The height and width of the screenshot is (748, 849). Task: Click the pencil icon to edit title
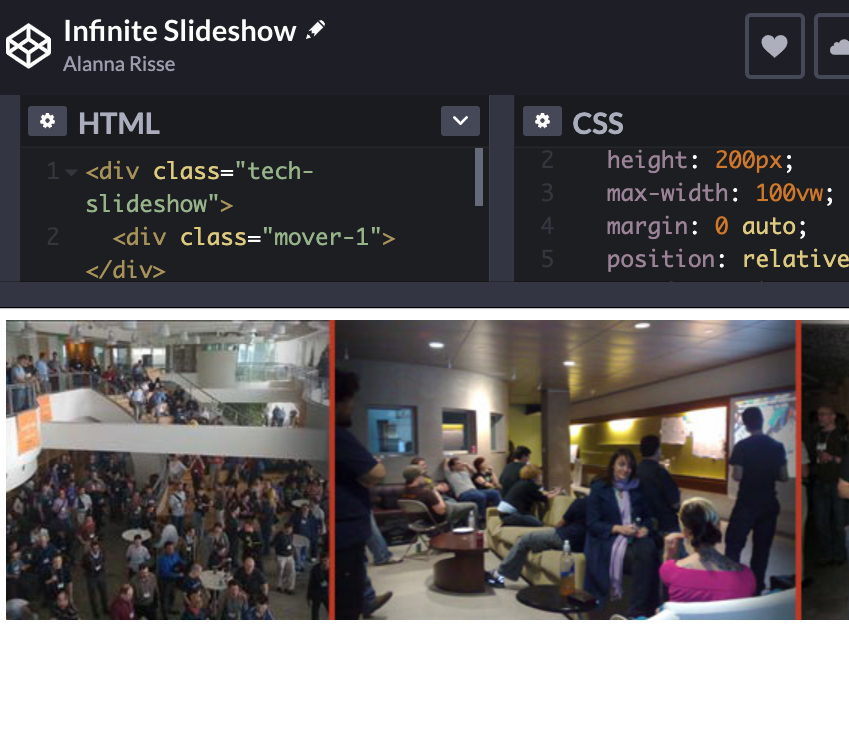pyautogui.click(x=315, y=31)
